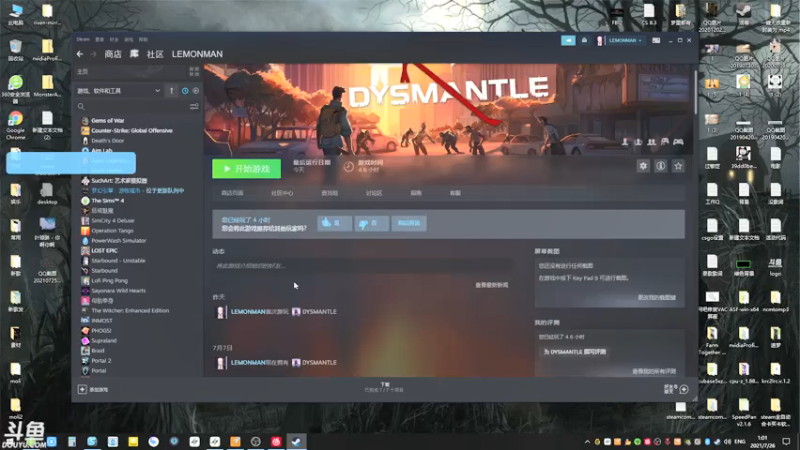
Task: Select The Witcher: Enhanced Edition
Action: pos(130,311)
